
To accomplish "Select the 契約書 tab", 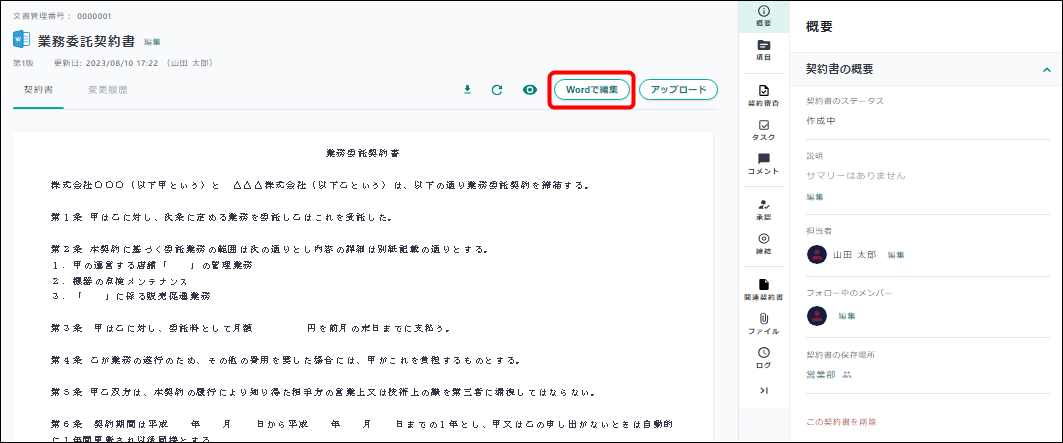I will click(x=38, y=90).
